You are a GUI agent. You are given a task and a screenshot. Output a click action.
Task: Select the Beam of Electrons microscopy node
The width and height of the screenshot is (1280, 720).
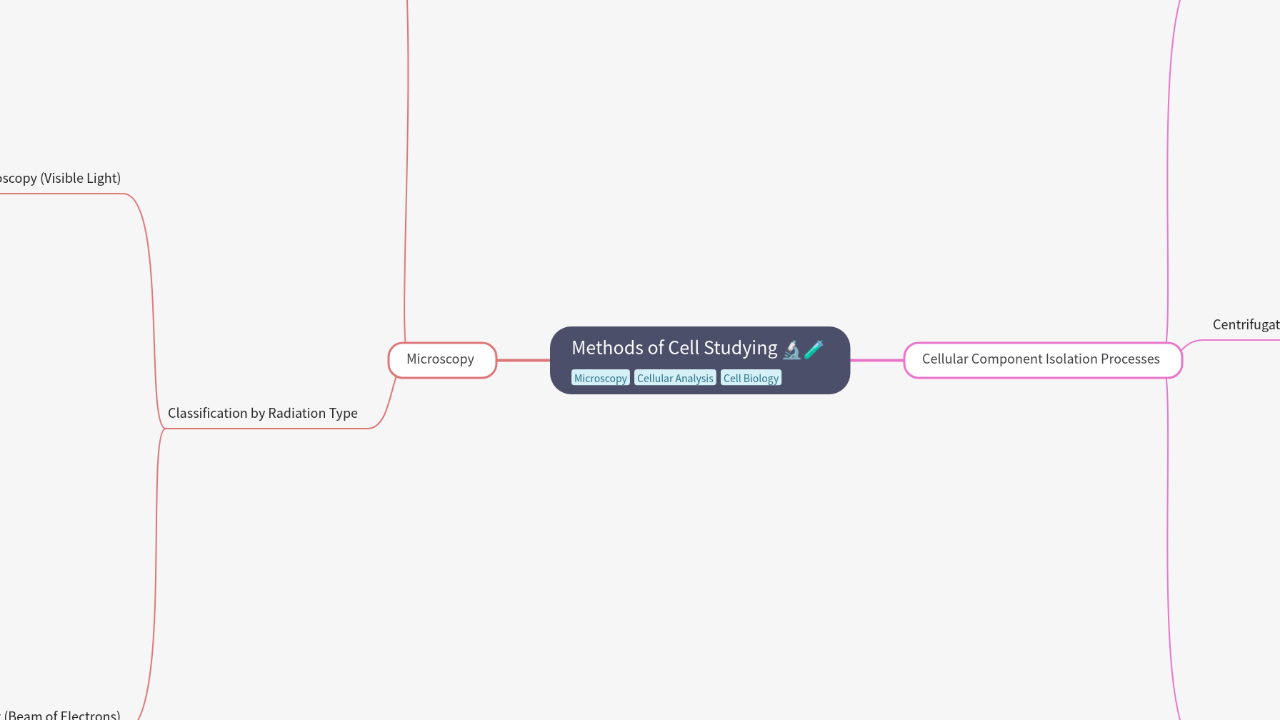click(x=60, y=714)
